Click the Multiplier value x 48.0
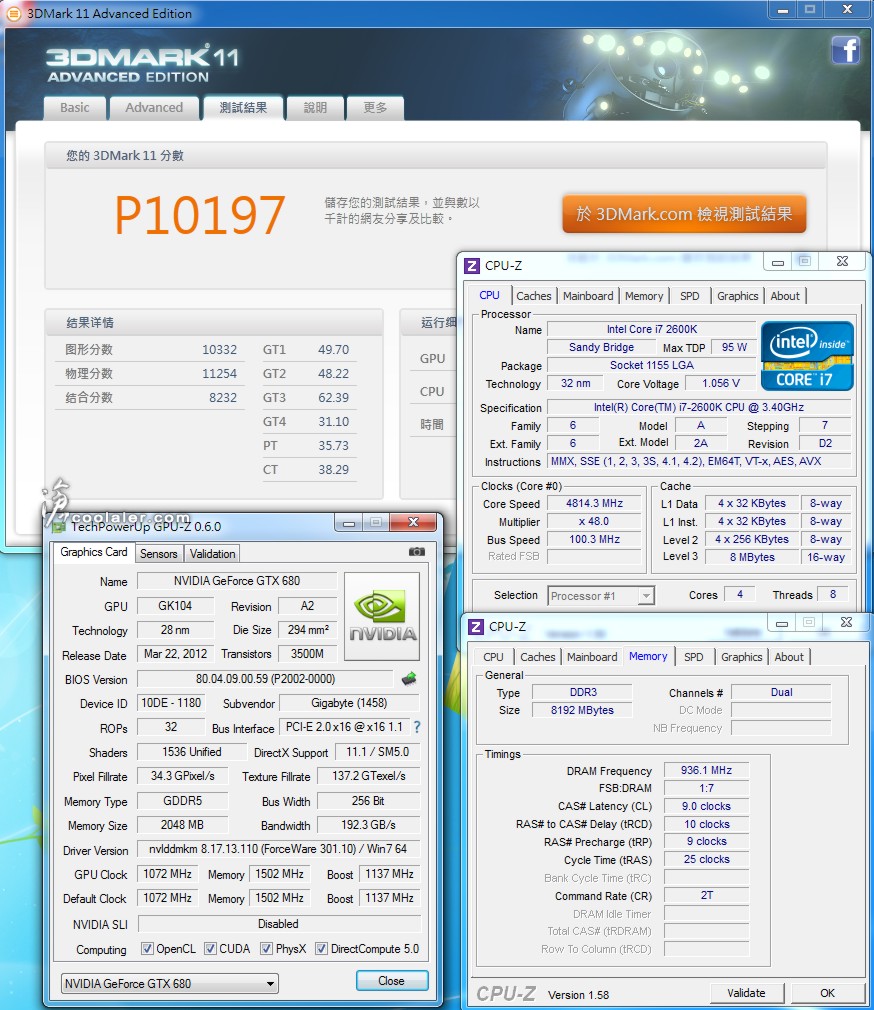This screenshot has width=874, height=1010. point(594,522)
